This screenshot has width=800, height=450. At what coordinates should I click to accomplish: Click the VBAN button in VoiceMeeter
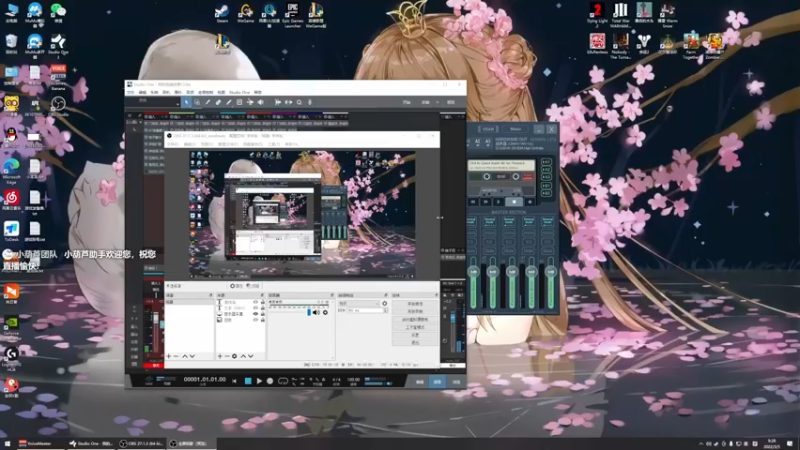[x=488, y=129]
